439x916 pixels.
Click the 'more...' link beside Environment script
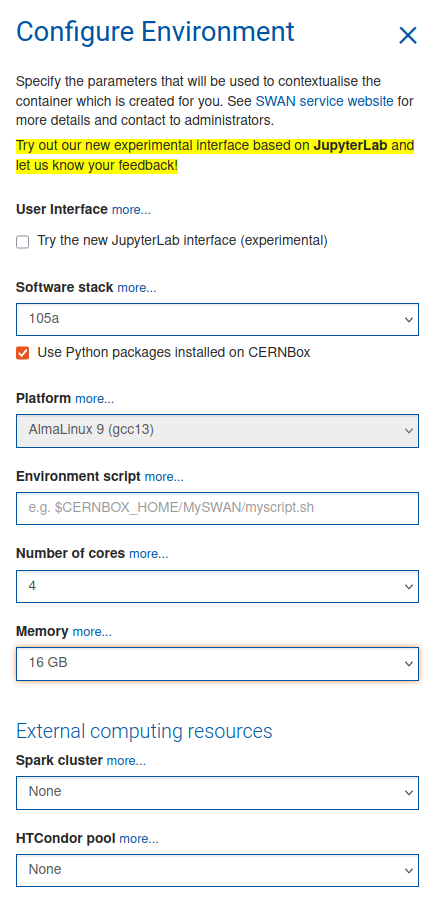(164, 477)
